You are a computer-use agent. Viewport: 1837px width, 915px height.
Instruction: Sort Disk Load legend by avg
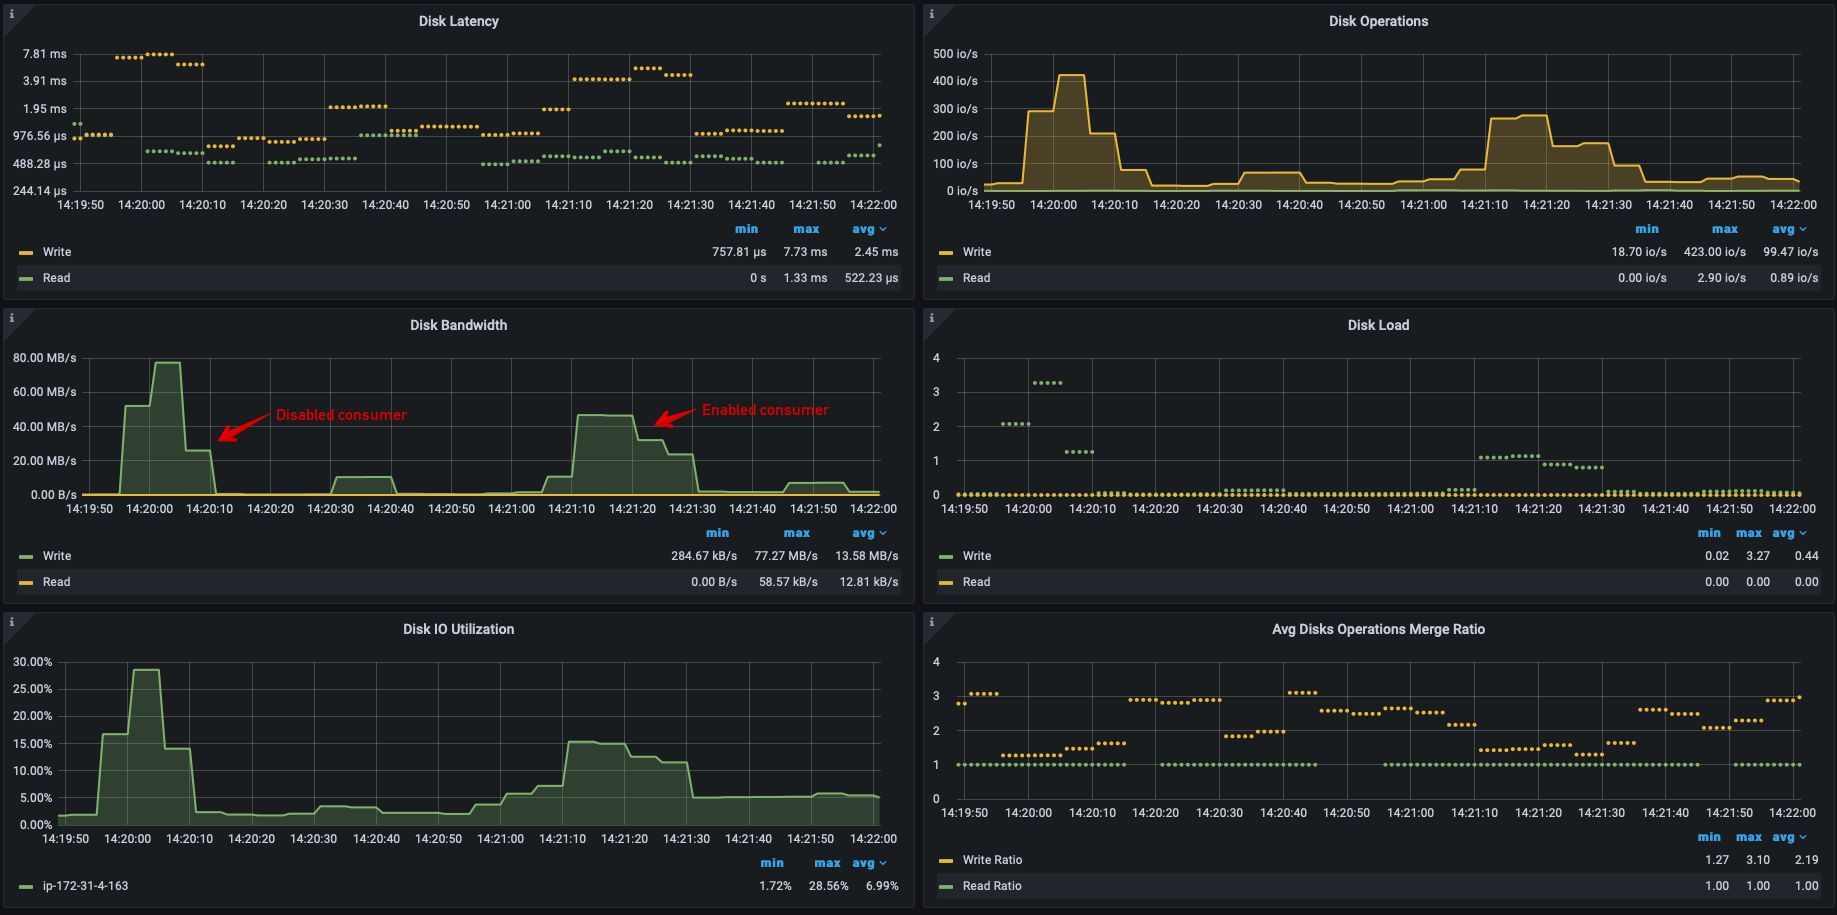coord(1788,533)
